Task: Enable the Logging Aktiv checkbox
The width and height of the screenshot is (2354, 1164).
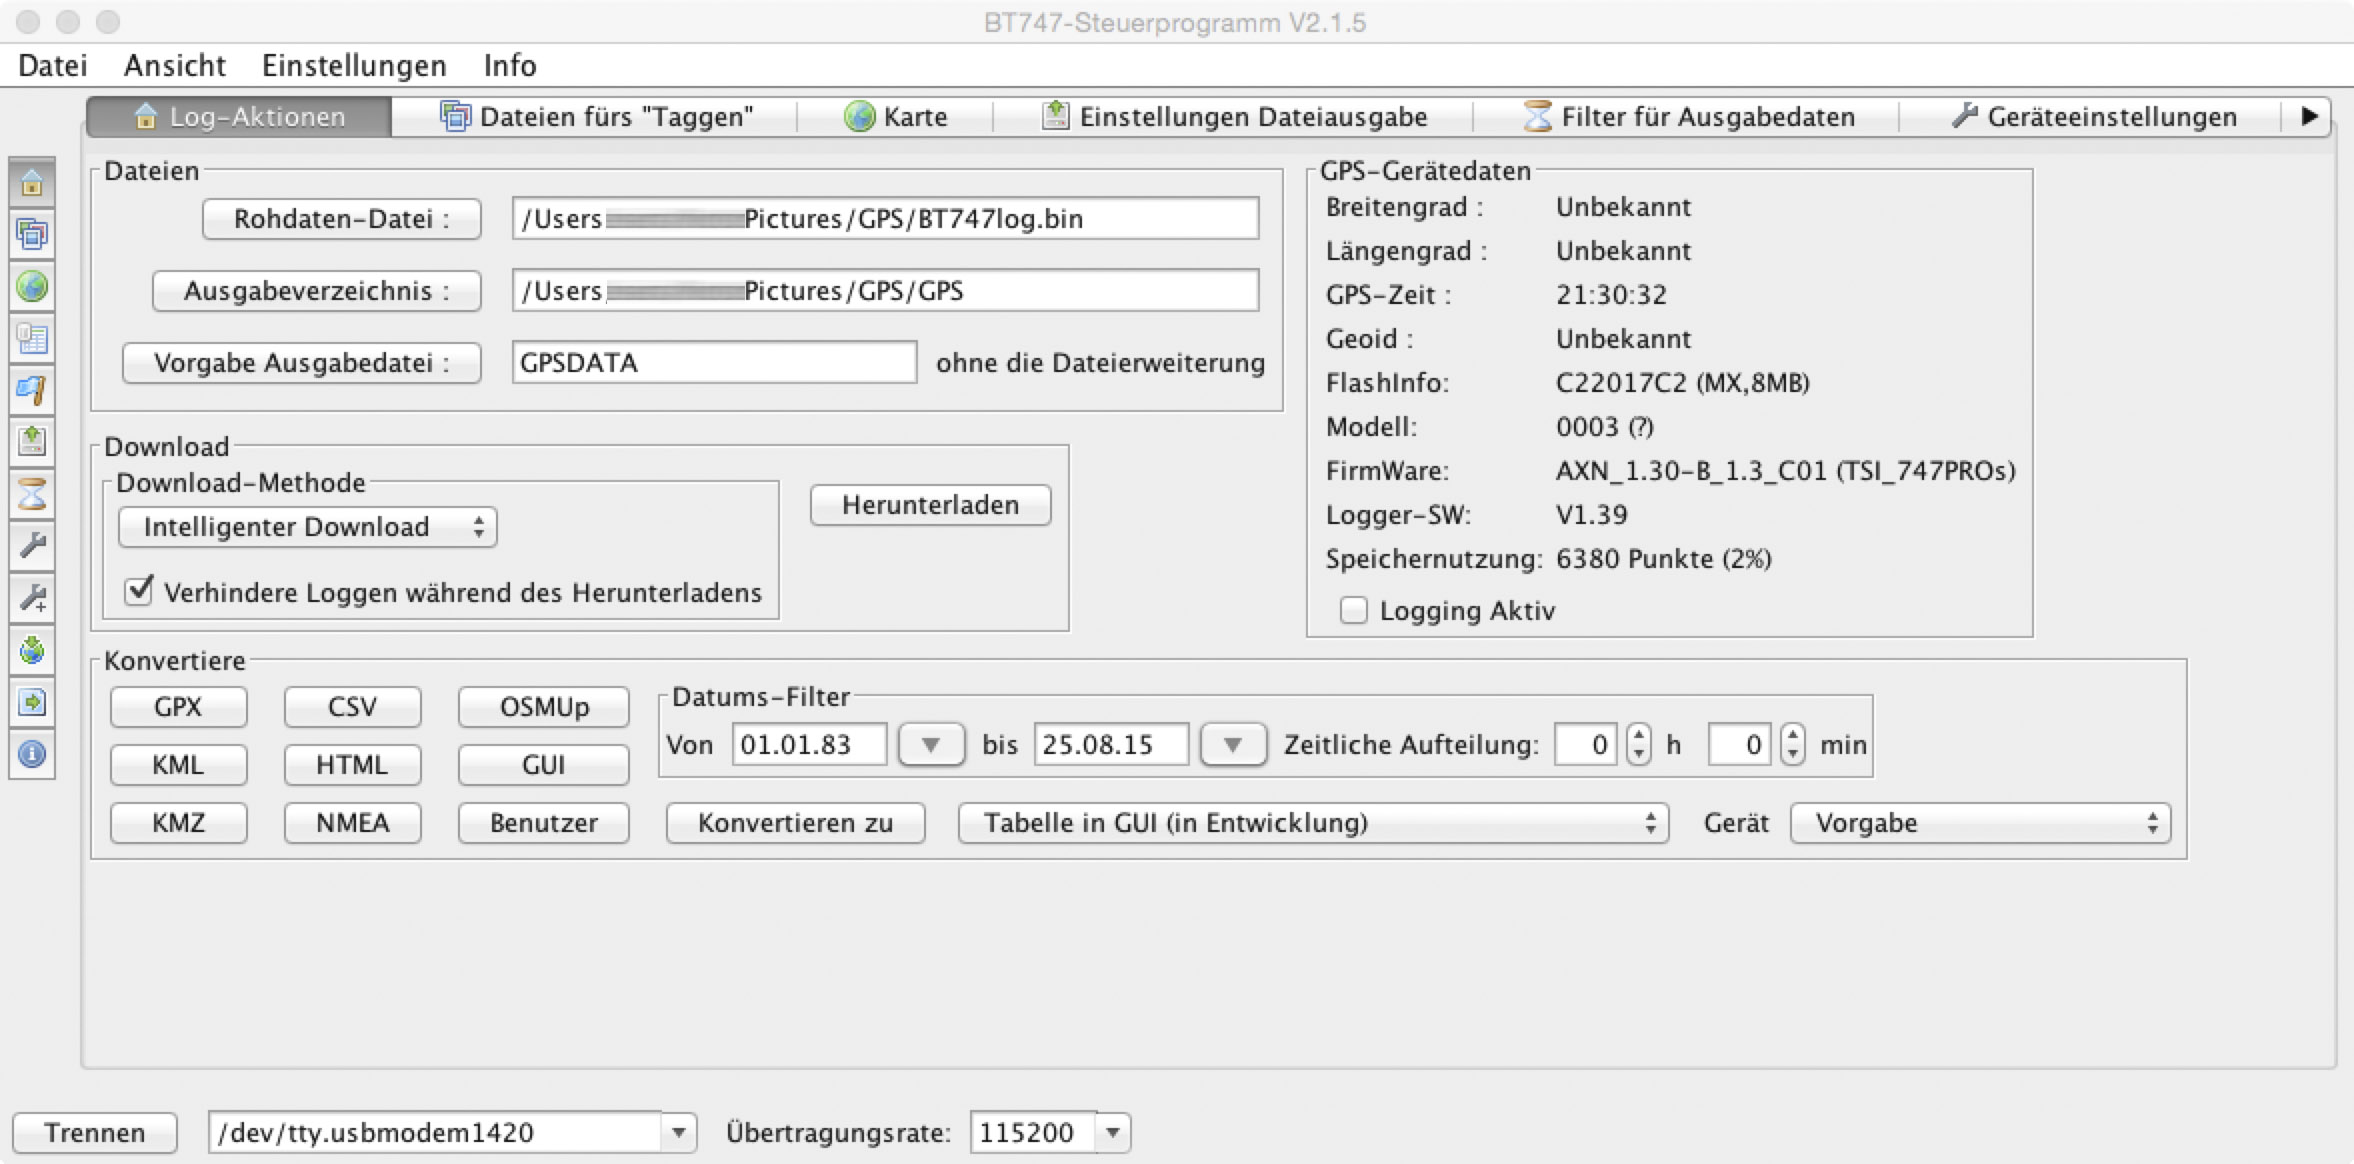Action: (x=1353, y=610)
